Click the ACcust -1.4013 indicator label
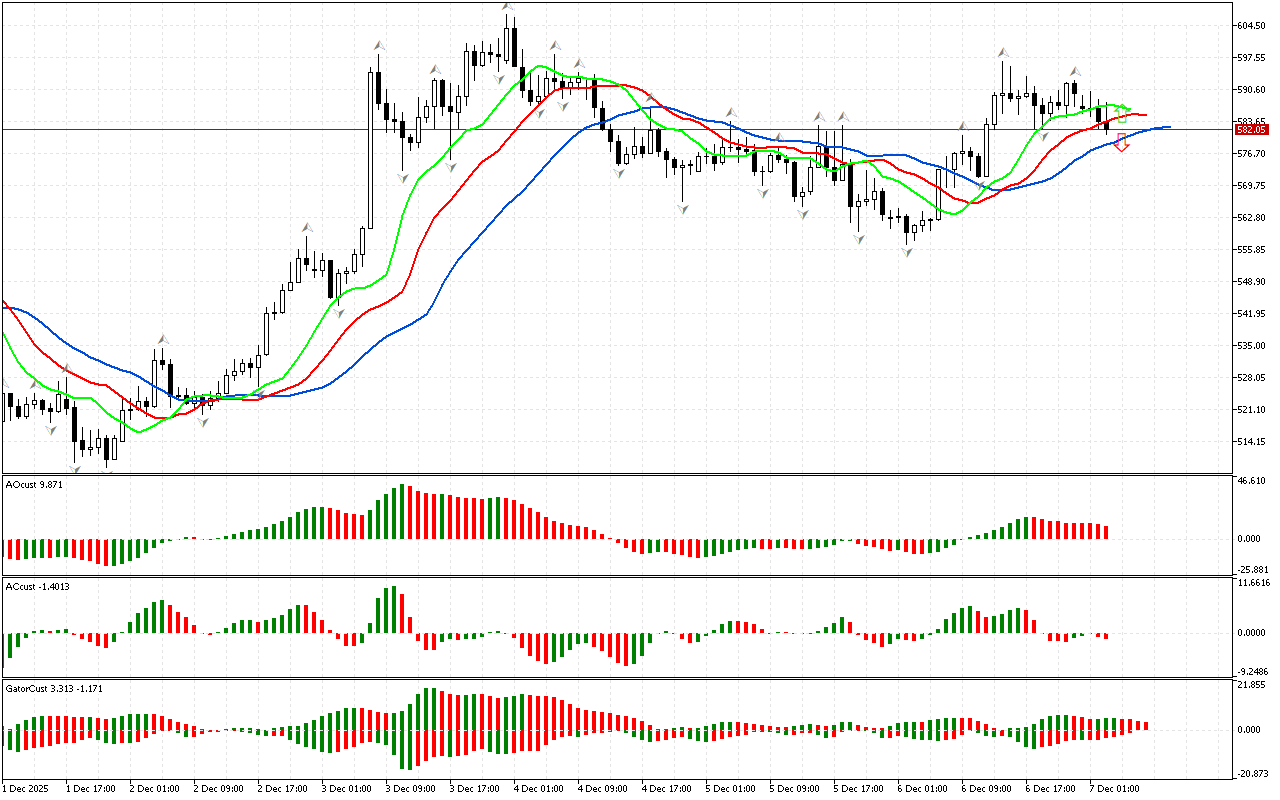Screen dimensions: 1280x800 (37, 586)
